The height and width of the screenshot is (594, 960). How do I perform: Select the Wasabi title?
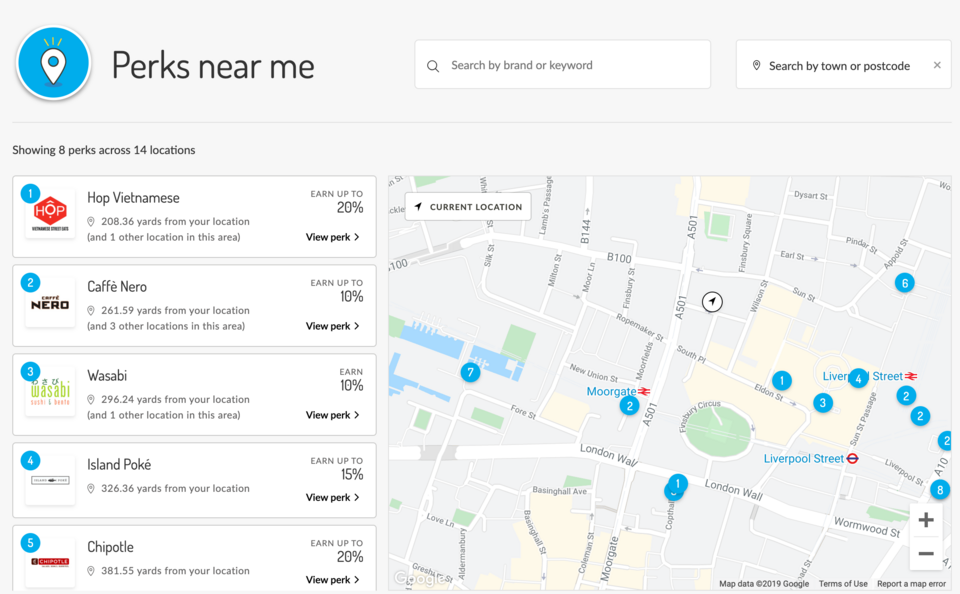[107, 375]
